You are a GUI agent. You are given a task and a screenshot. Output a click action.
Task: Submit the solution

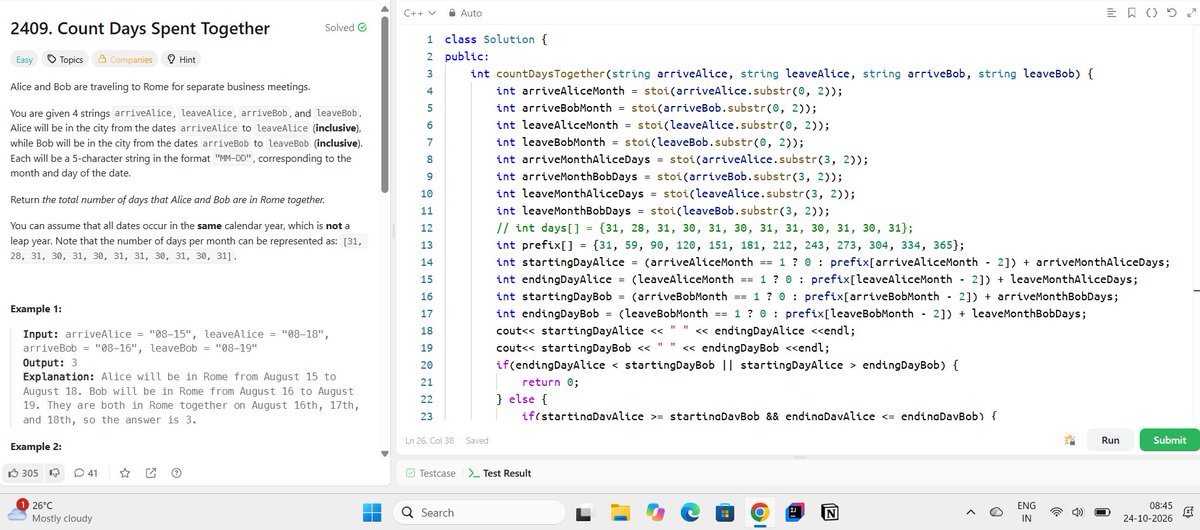[x=1169, y=440]
